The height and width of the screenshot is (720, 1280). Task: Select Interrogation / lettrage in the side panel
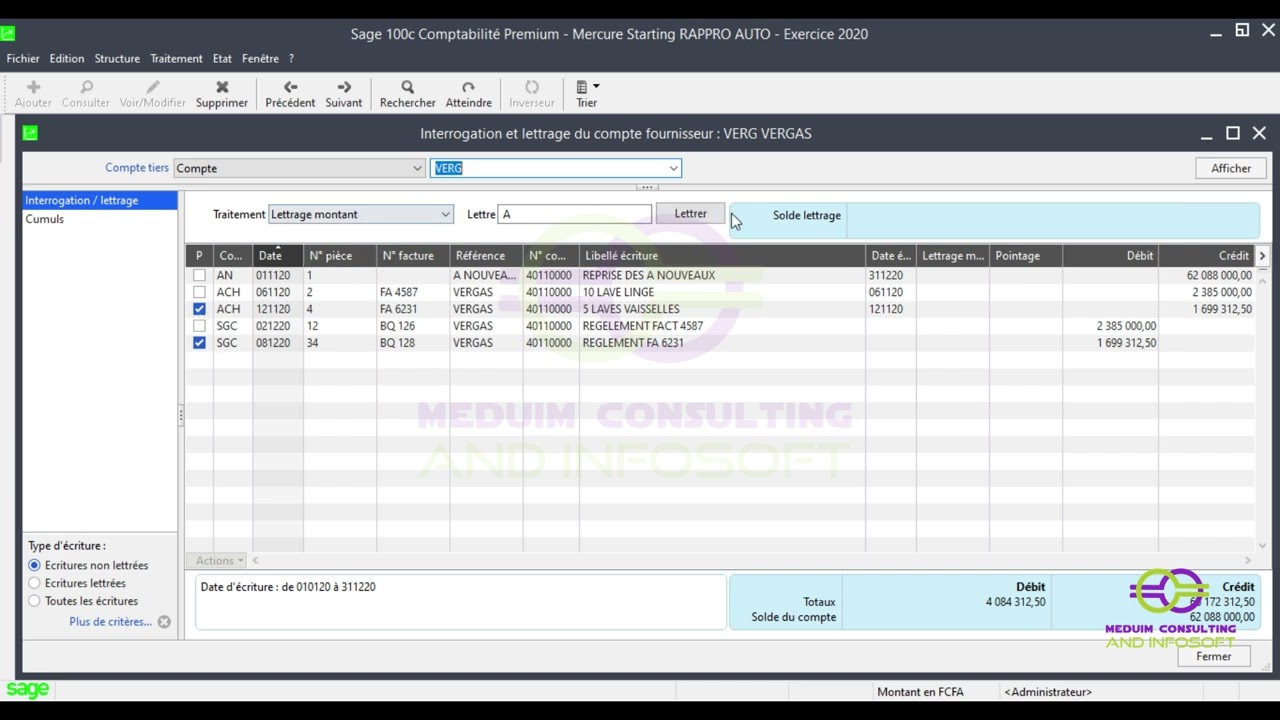tap(100, 201)
